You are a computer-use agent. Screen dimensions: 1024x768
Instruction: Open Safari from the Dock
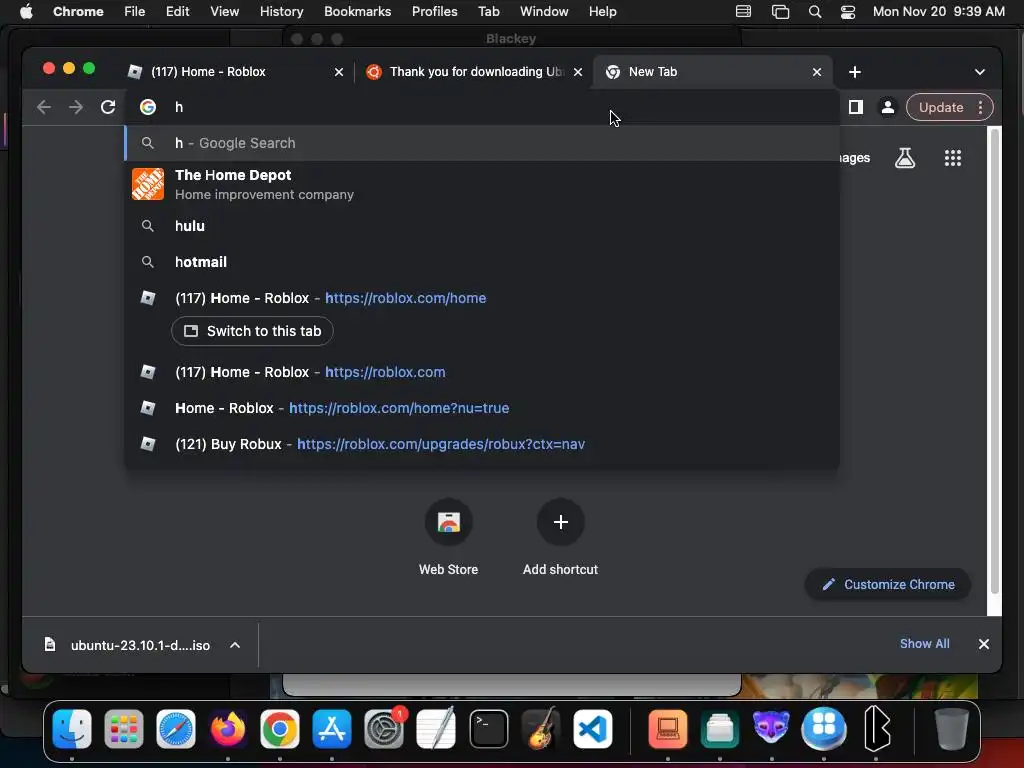176,729
